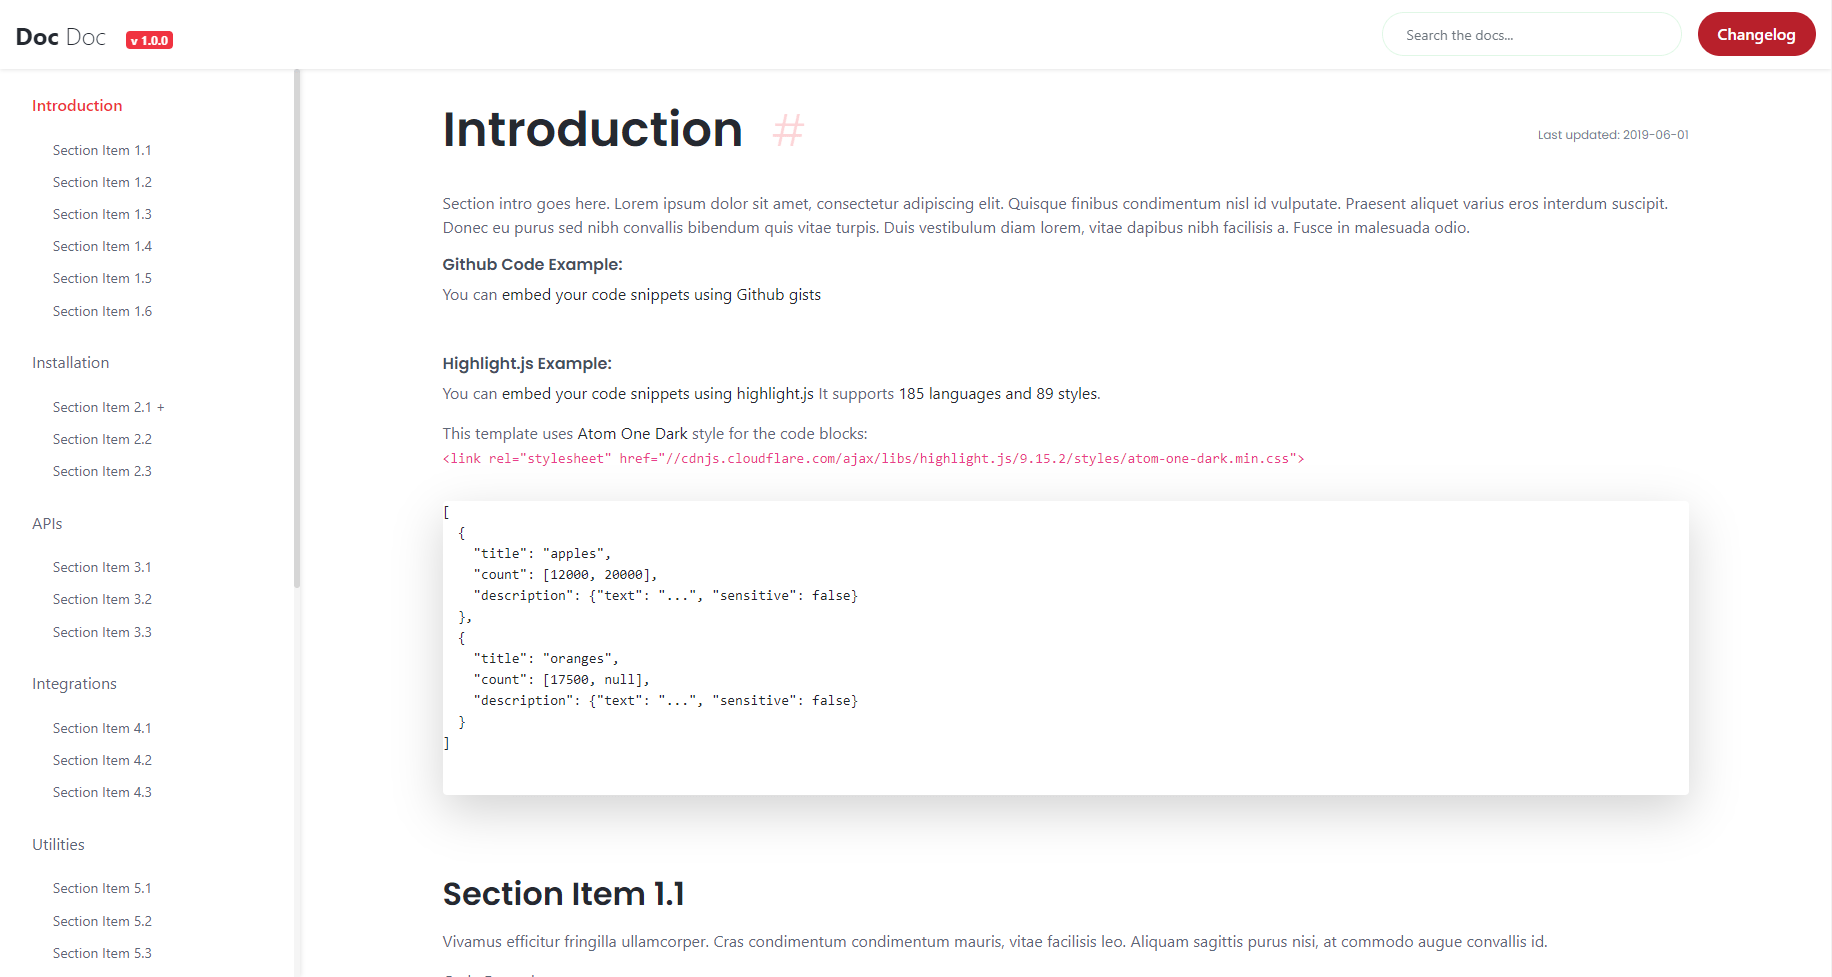The width and height of the screenshot is (1832, 977).
Task: Open the highlight.js link
Action: click(658, 394)
